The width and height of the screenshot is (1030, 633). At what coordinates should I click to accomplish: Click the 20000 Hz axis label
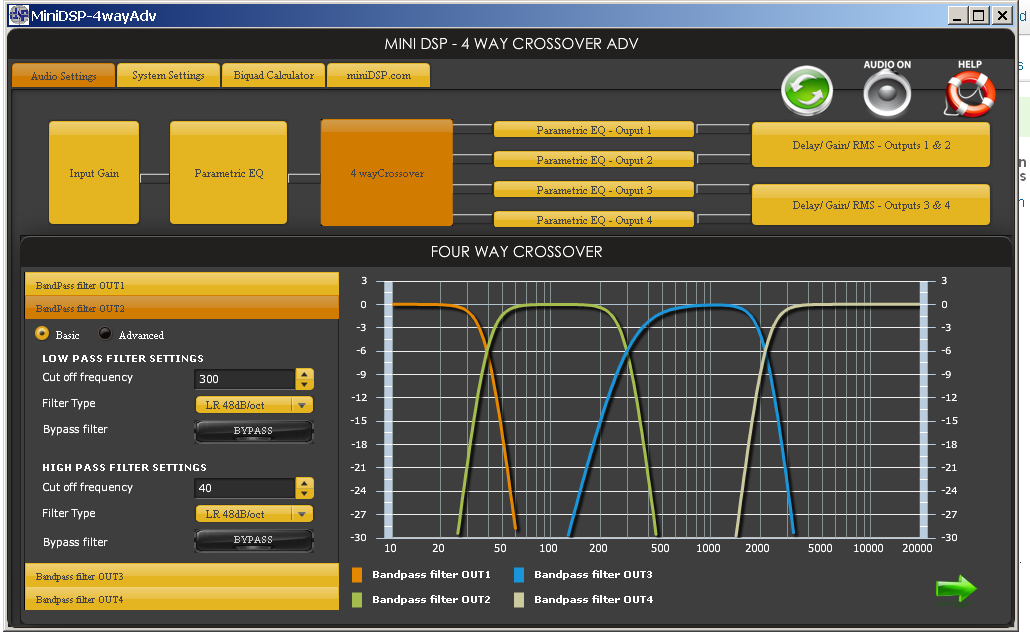[917, 548]
